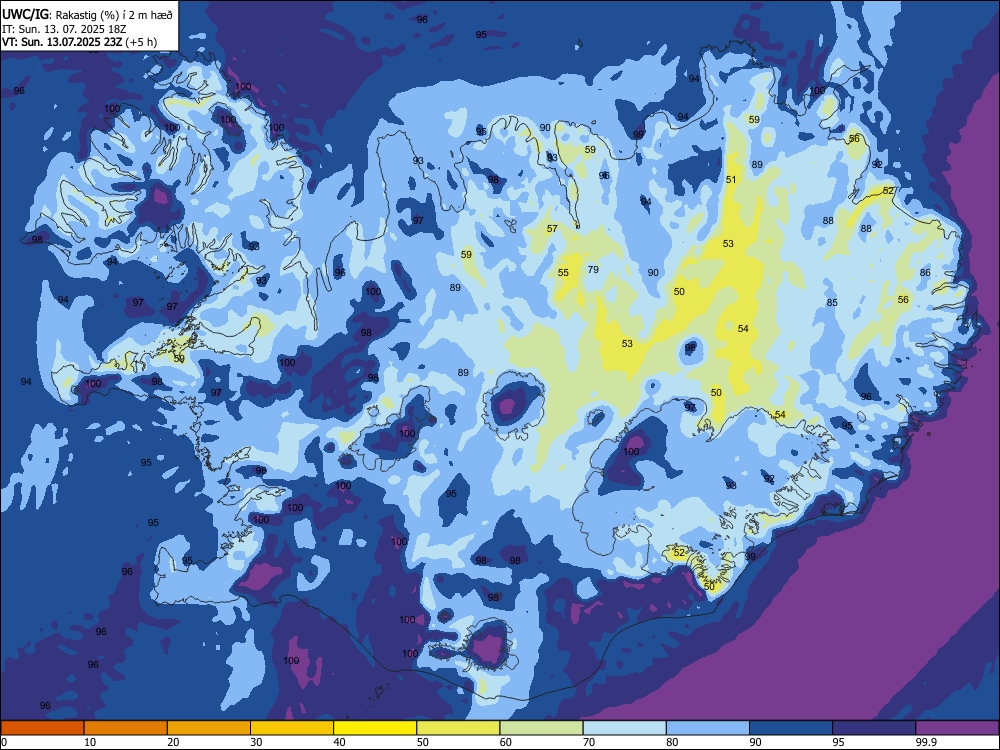Click the '86' humidity value on the map
This screenshot has height=750, width=1000.
point(925,273)
